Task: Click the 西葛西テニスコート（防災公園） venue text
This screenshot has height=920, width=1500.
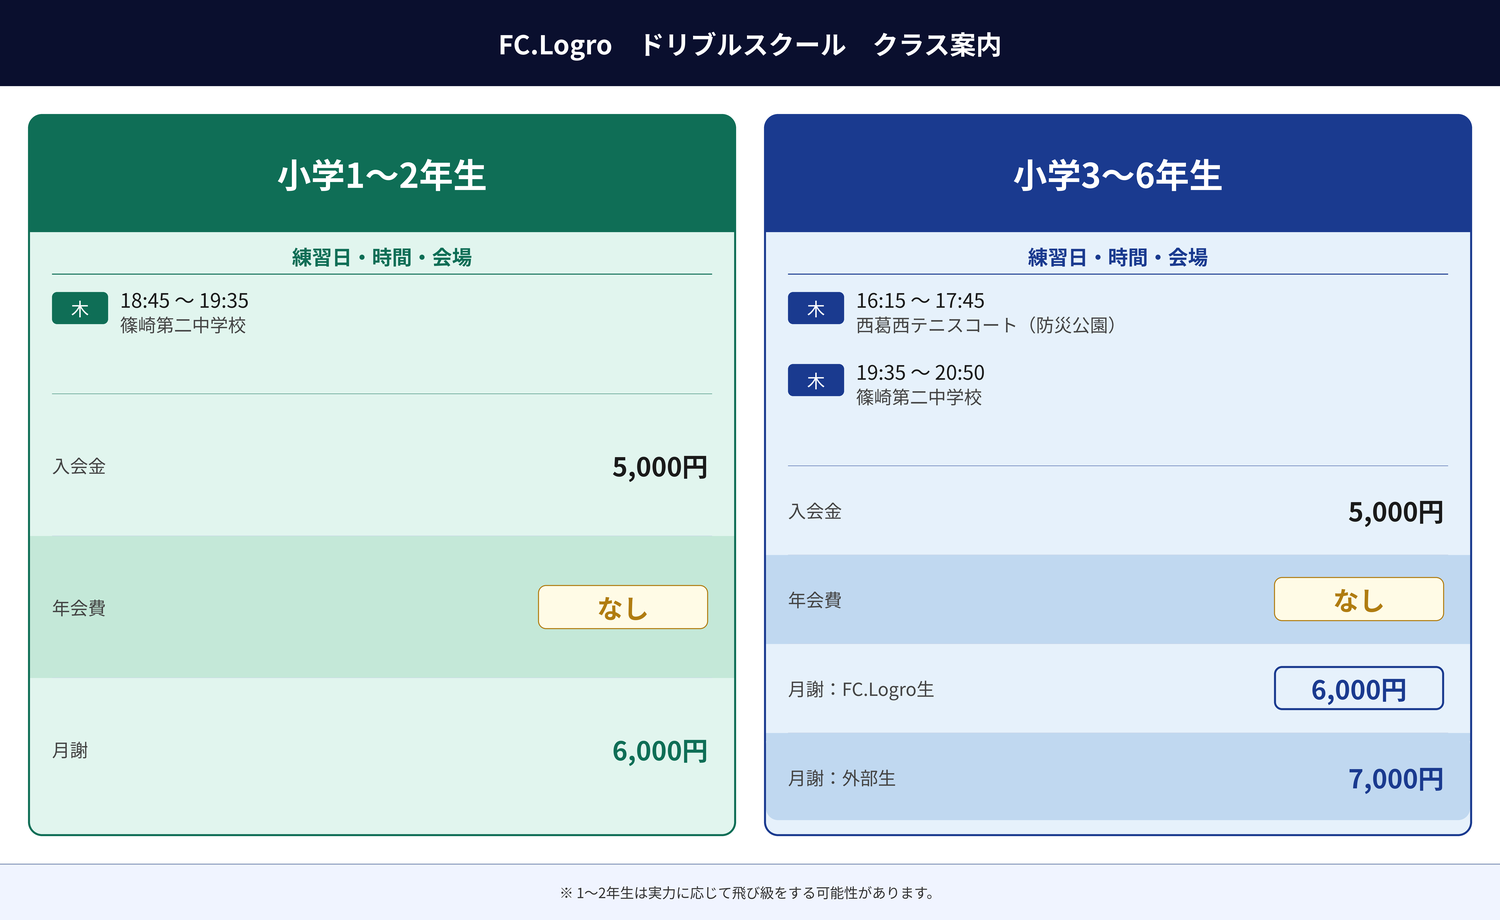Action: [x=986, y=326]
